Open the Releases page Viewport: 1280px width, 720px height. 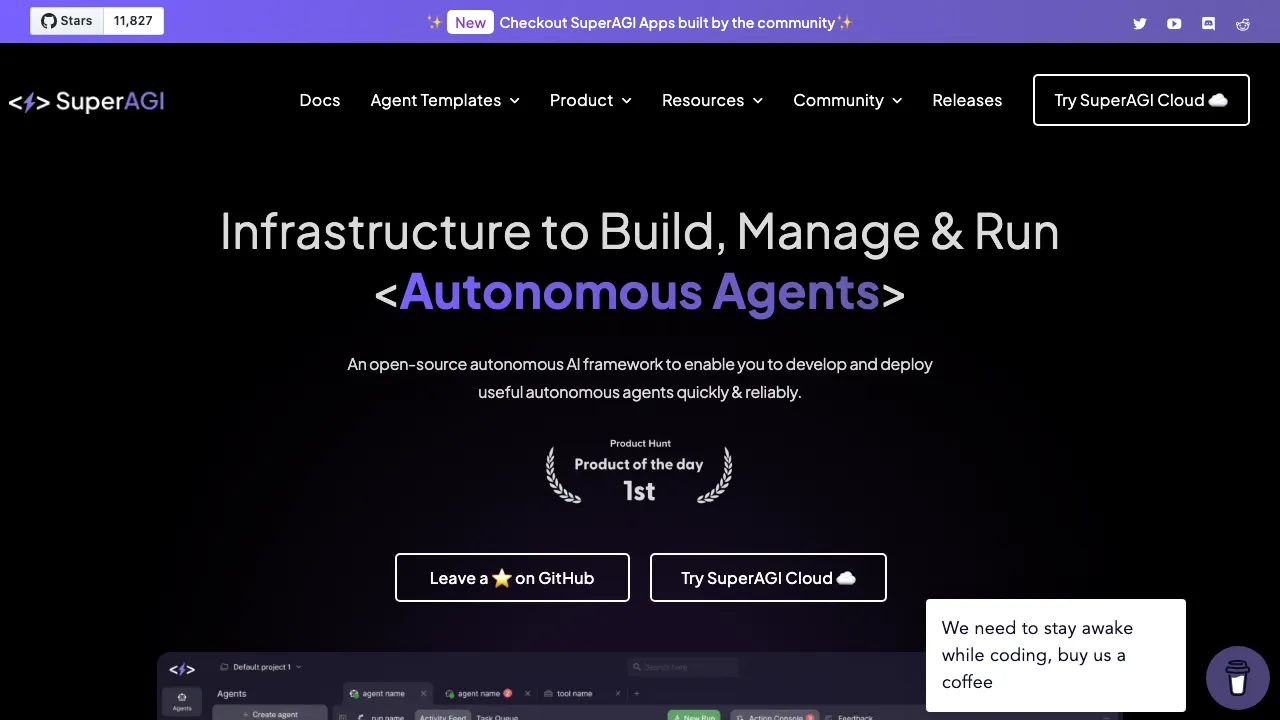point(967,100)
